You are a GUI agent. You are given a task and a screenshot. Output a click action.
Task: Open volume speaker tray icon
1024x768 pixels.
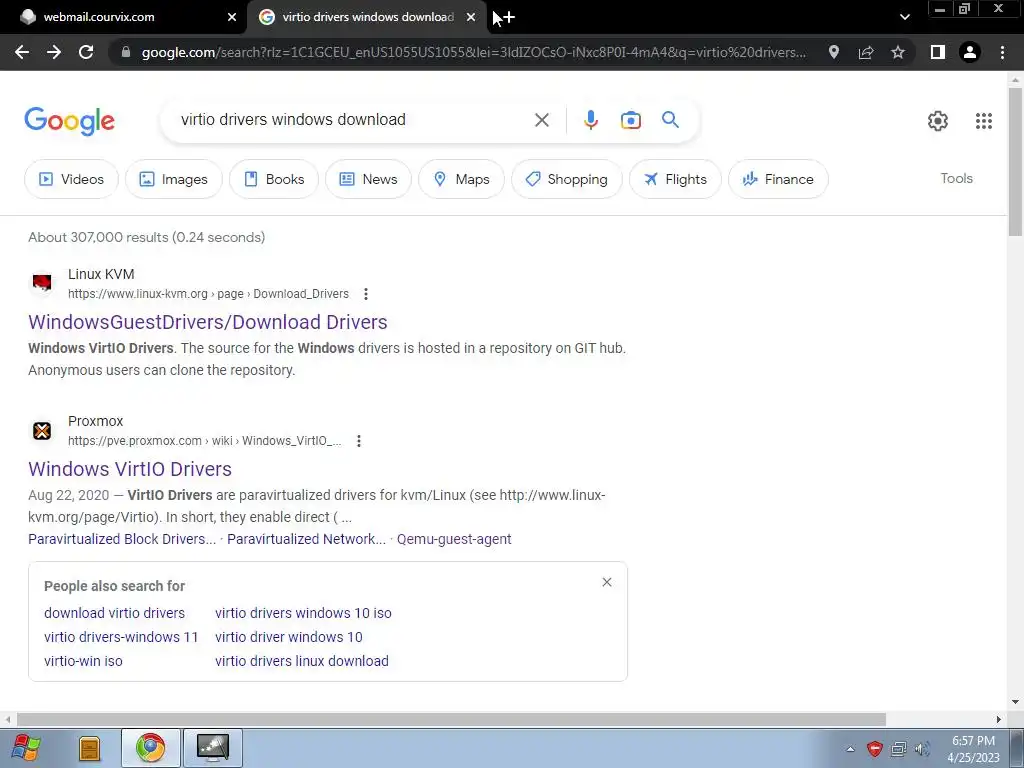[x=923, y=749]
